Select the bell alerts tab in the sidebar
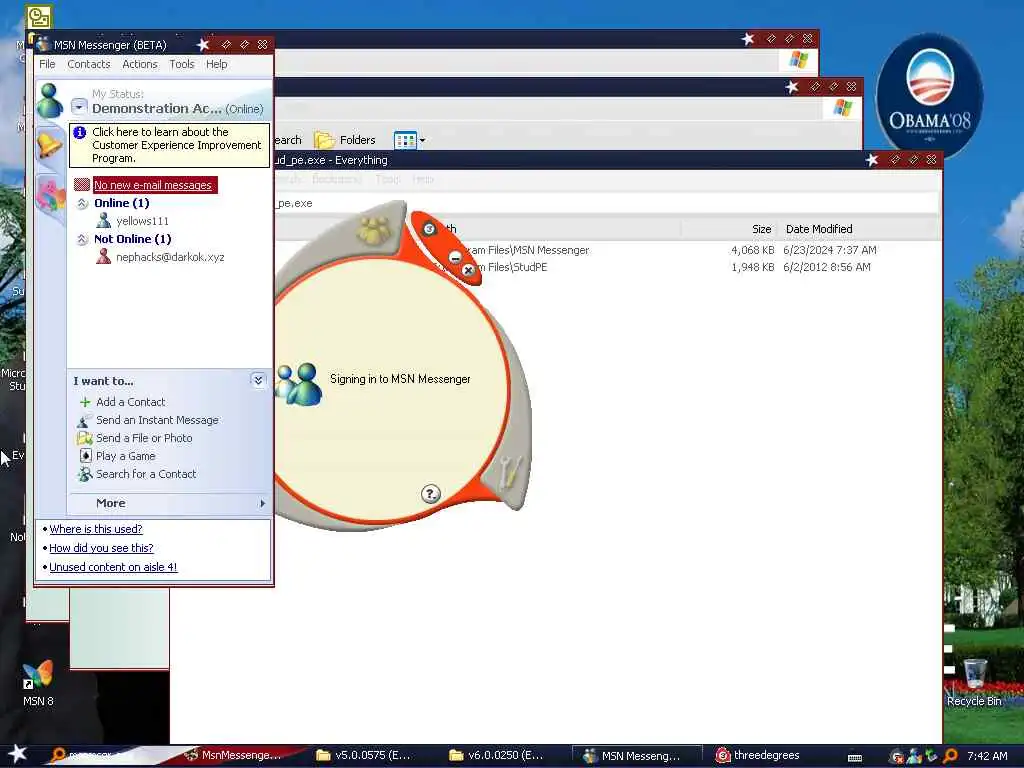1024x768 pixels. 49,145
